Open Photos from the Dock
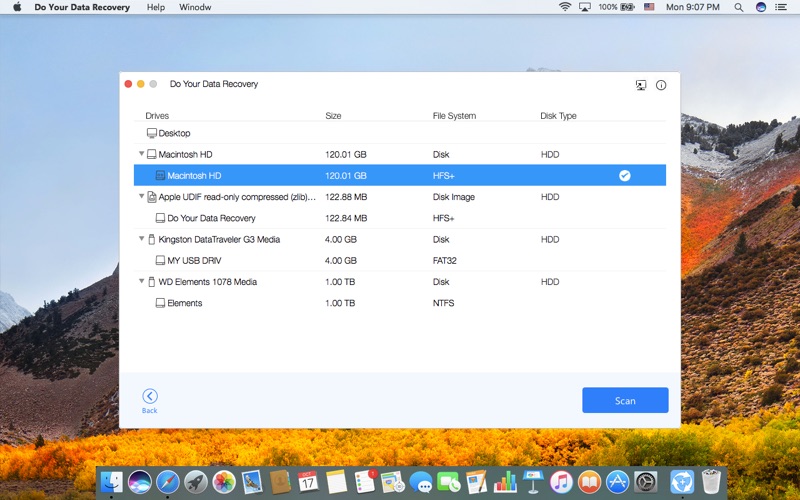Image resolution: width=800 pixels, height=500 pixels. 224,482
